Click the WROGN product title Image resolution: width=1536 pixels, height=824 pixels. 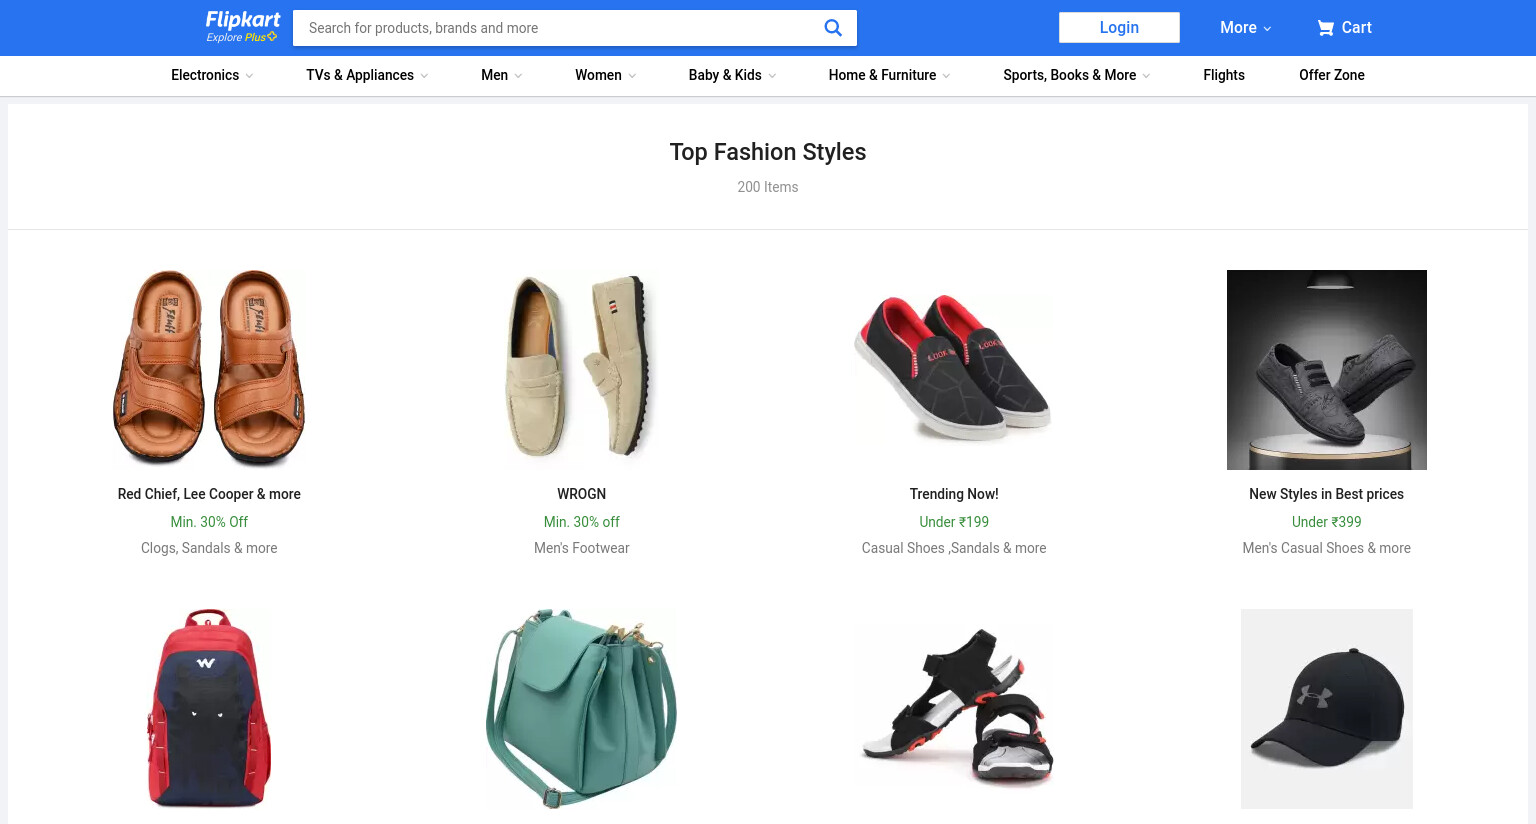pyautogui.click(x=582, y=494)
